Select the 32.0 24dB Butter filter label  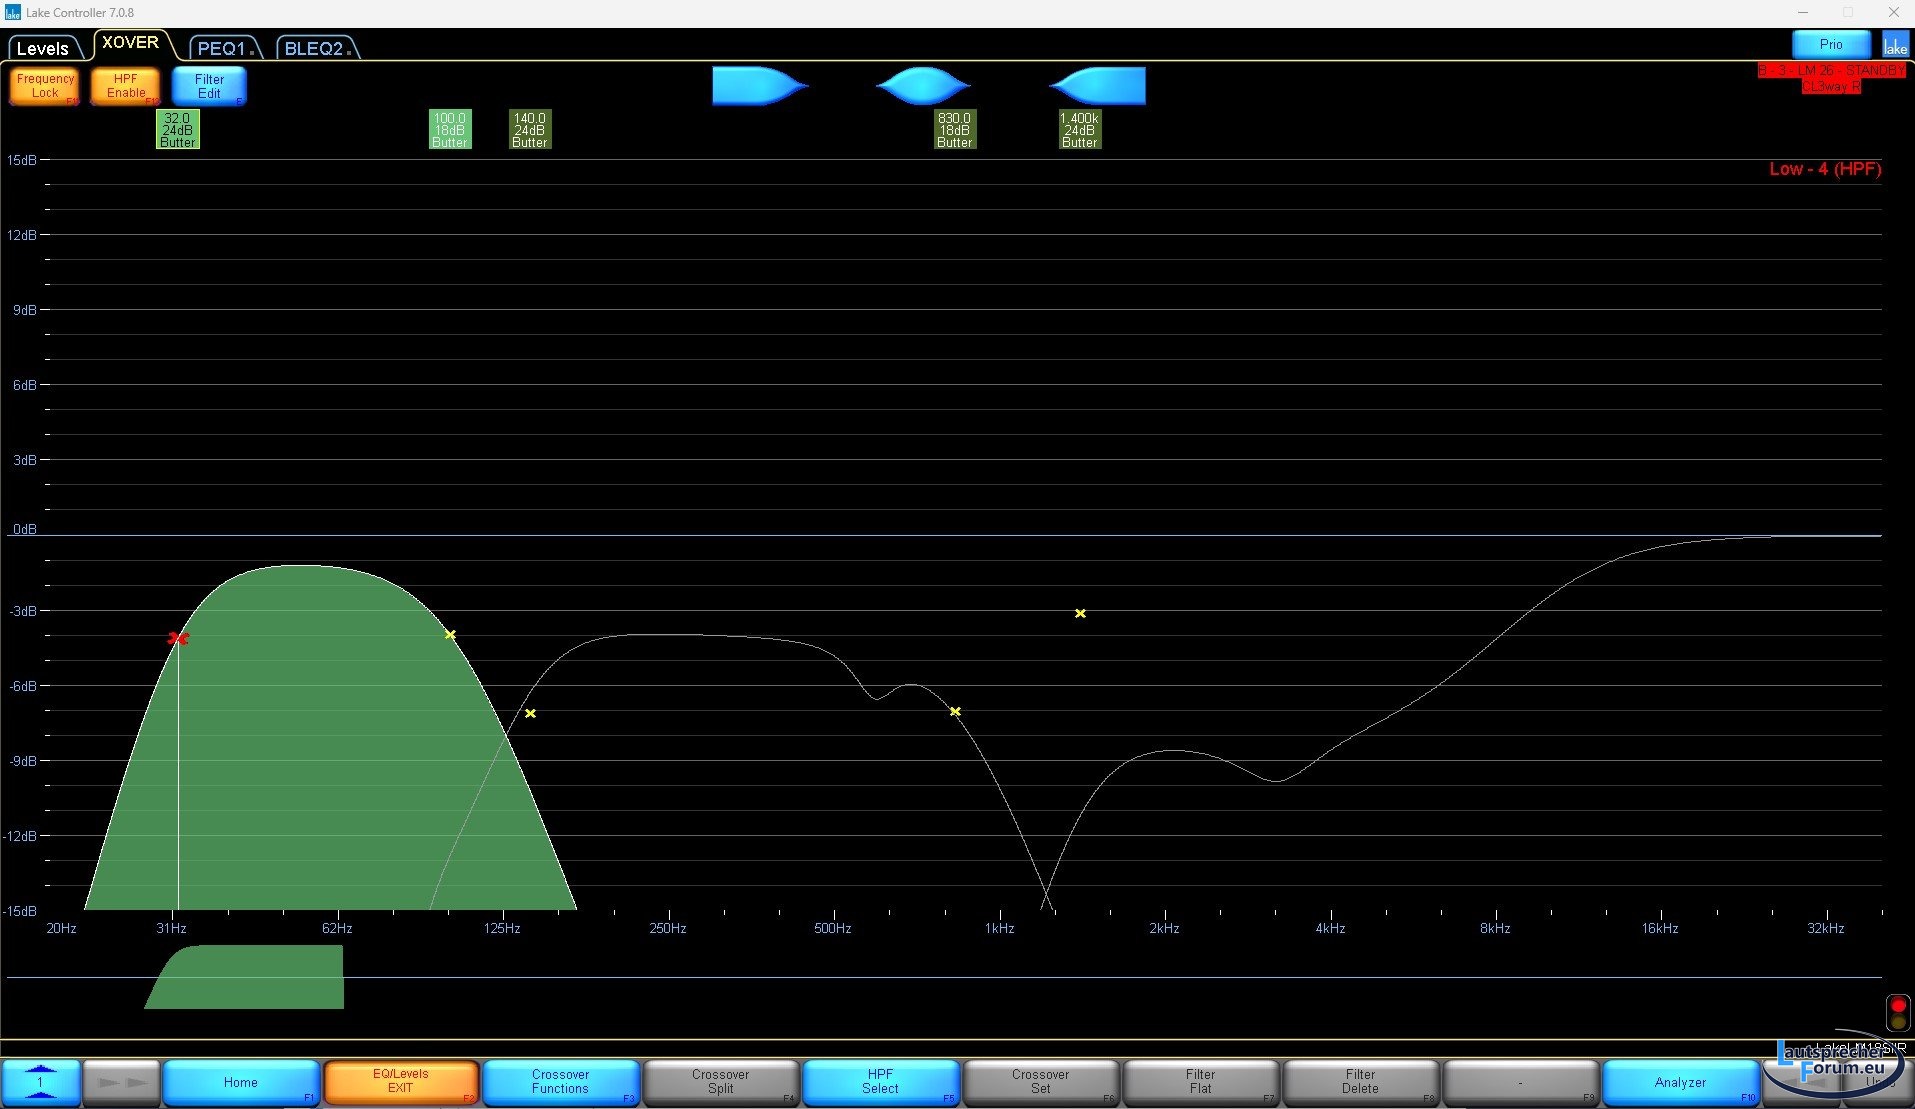[178, 130]
